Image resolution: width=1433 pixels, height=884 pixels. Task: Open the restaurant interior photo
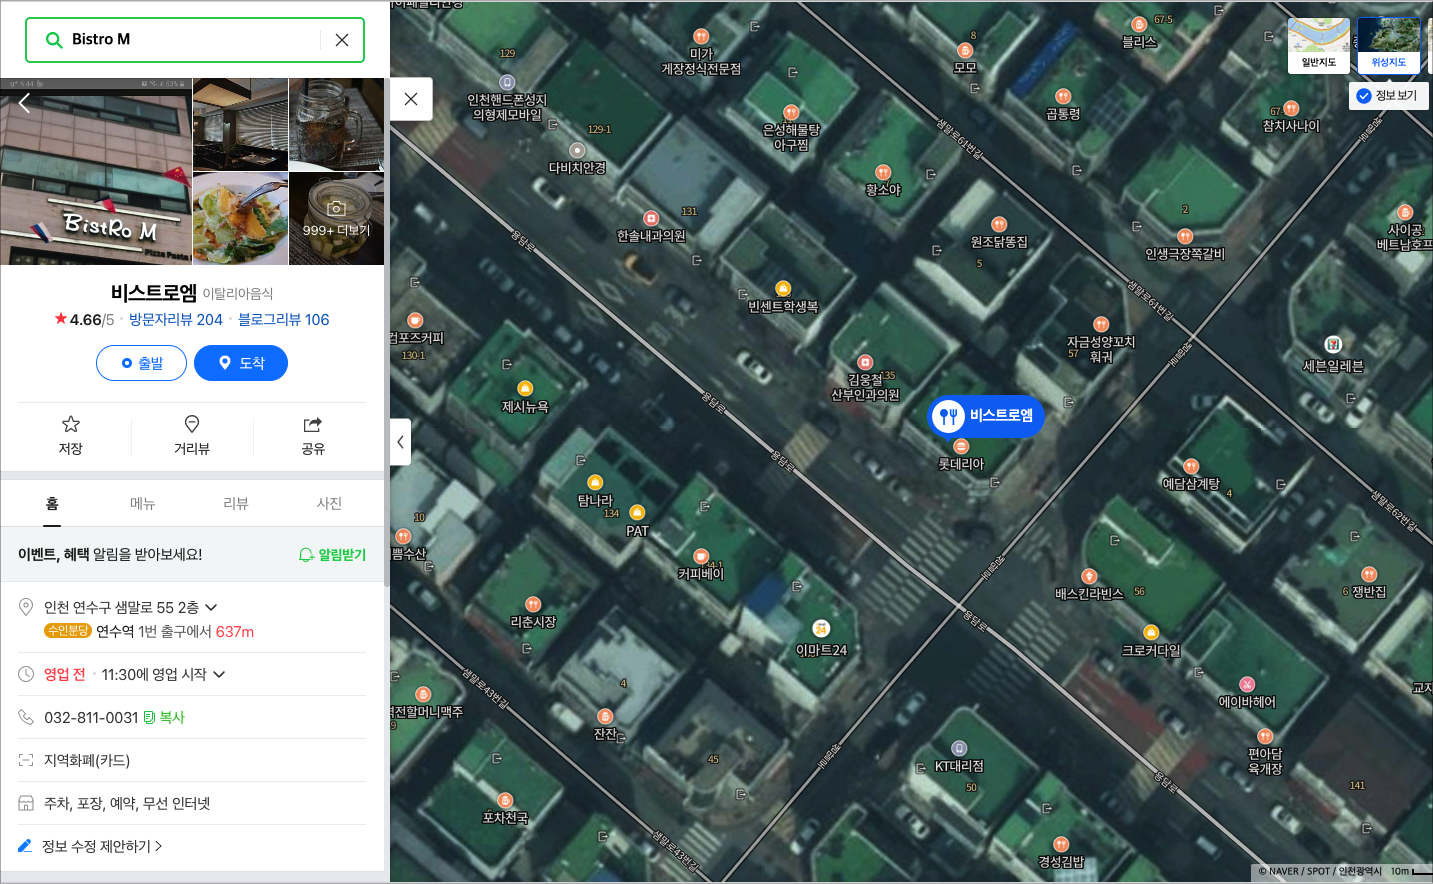coord(240,124)
